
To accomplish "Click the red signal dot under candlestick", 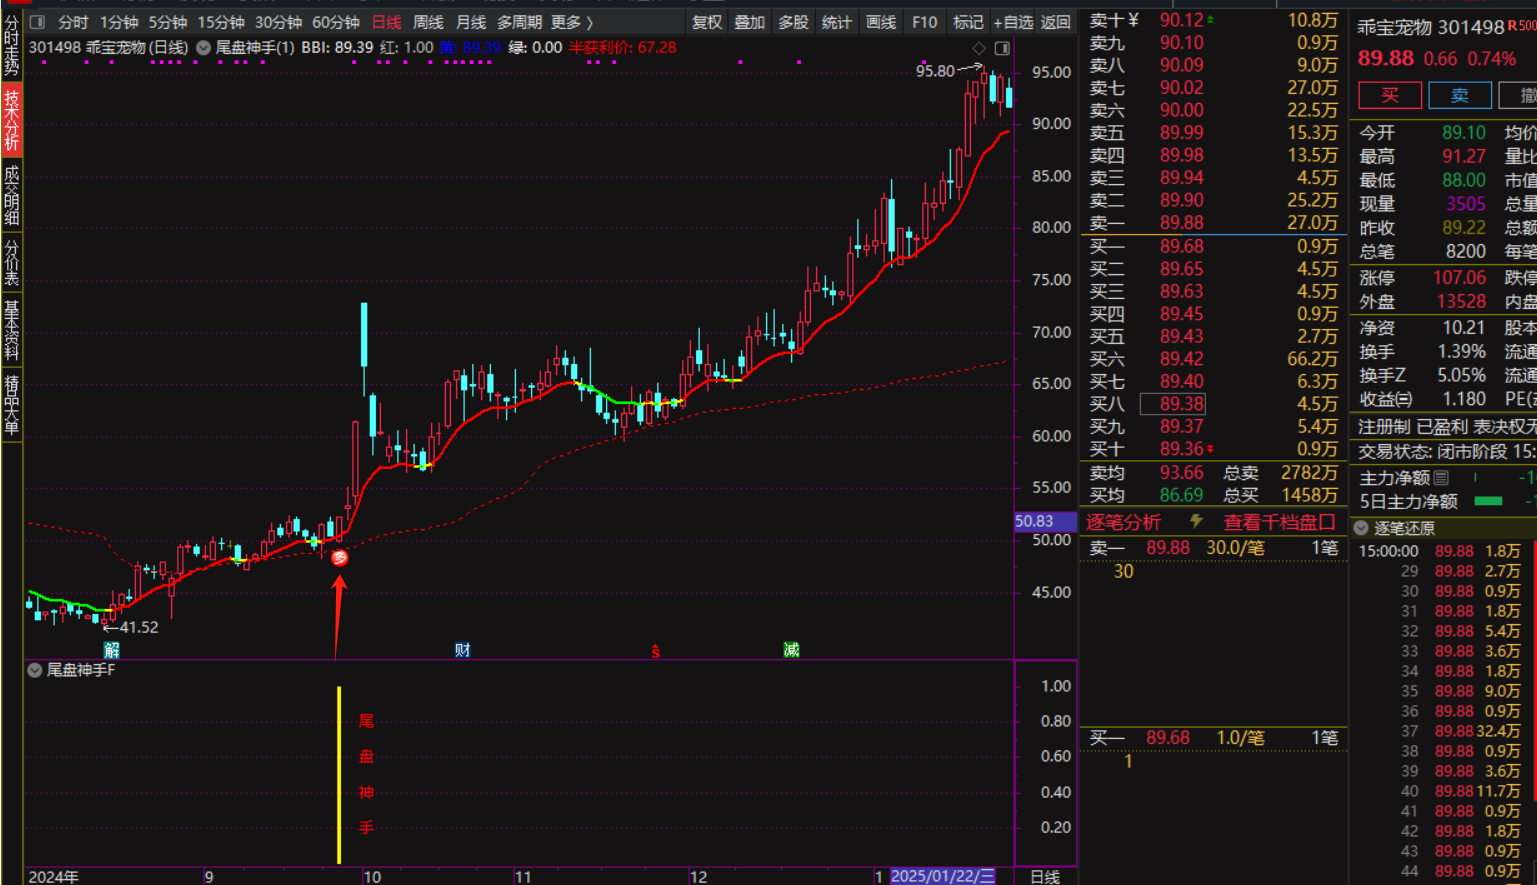I will point(340,558).
